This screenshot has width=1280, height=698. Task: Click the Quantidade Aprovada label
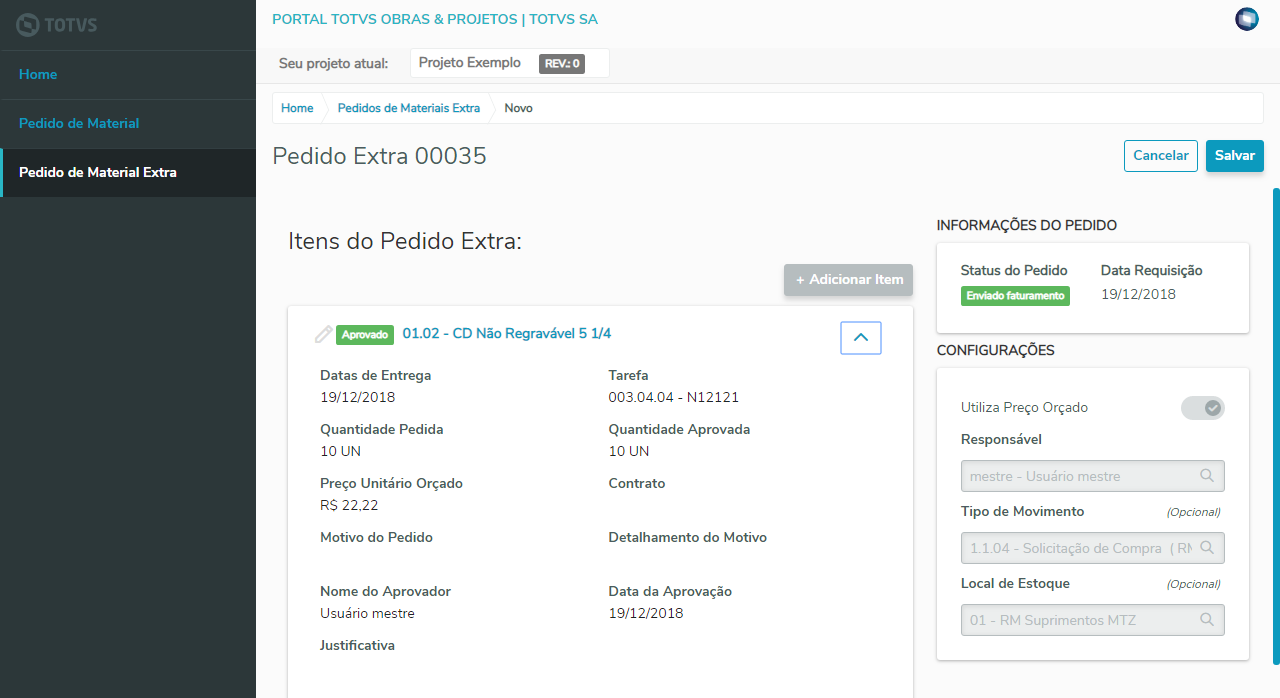tap(679, 430)
